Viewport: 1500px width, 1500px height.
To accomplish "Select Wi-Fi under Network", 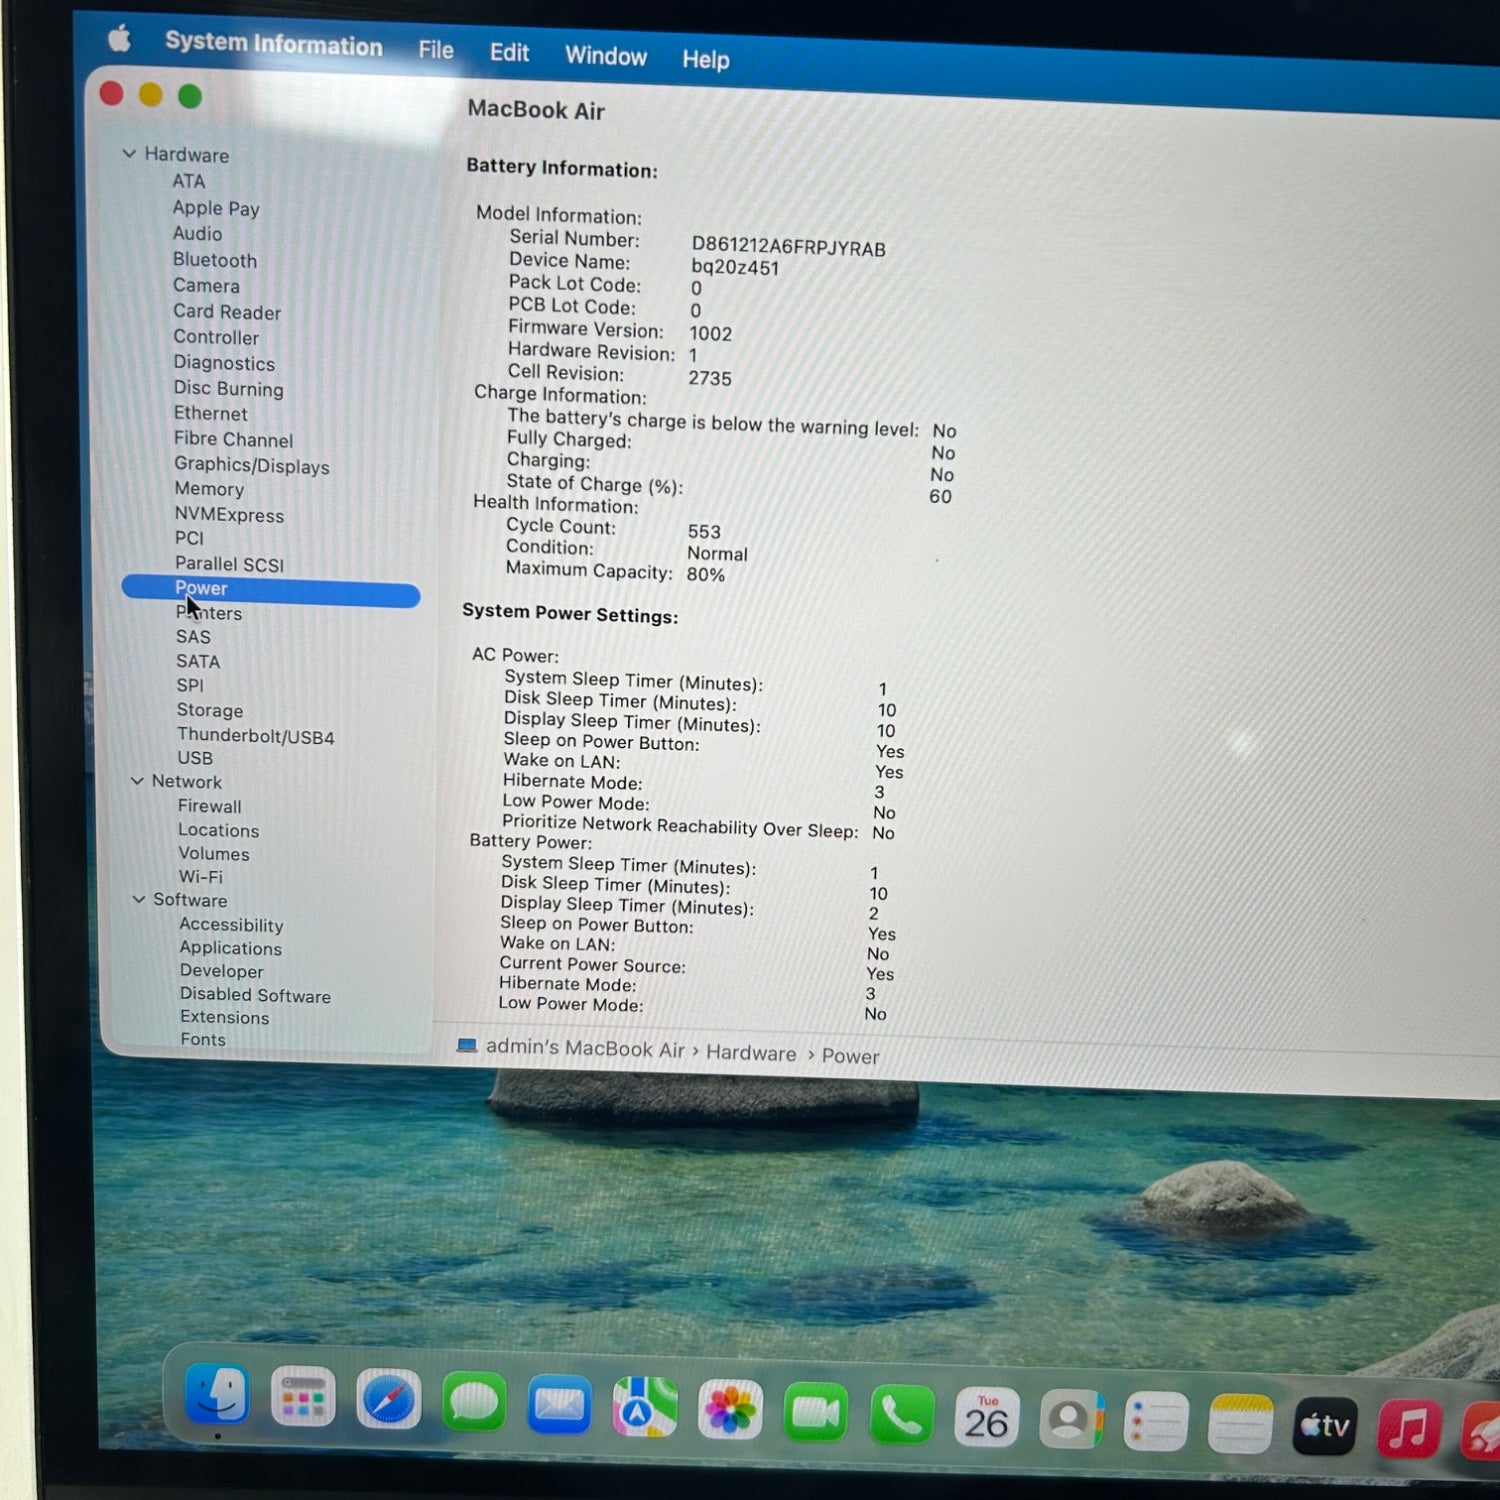I will click(x=201, y=877).
